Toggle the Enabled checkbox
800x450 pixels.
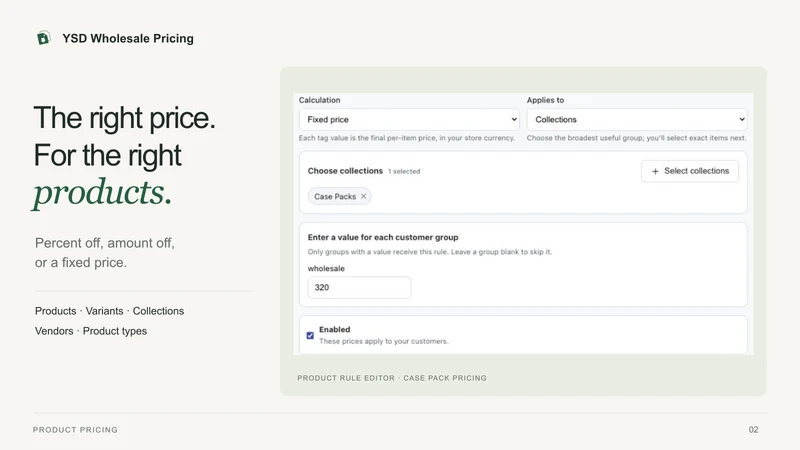pos(310,335)
